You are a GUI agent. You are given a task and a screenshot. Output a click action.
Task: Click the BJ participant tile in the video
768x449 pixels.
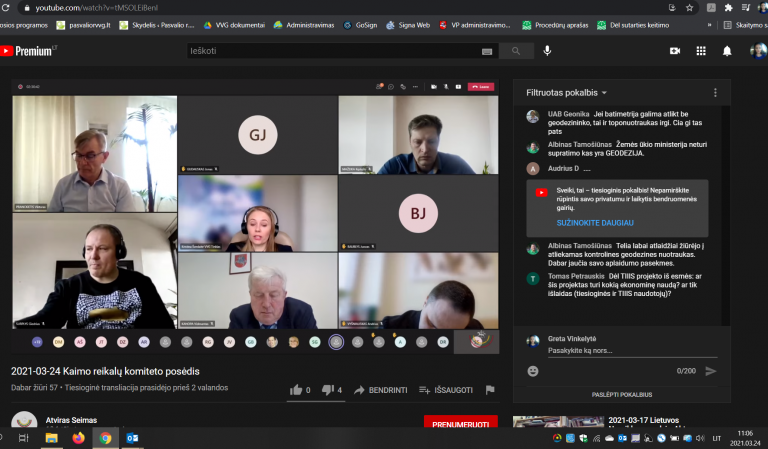coord(418,213)
